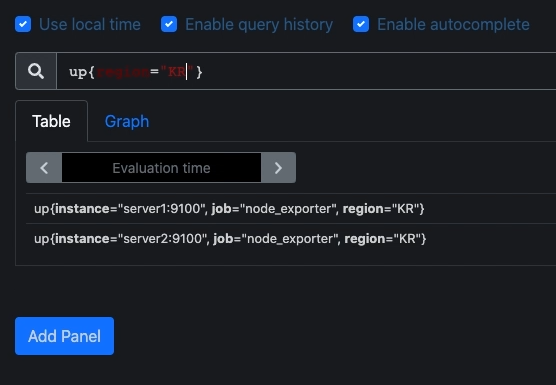
Task: Select the server1:9100 result row
Action: (x=291, y=208)
